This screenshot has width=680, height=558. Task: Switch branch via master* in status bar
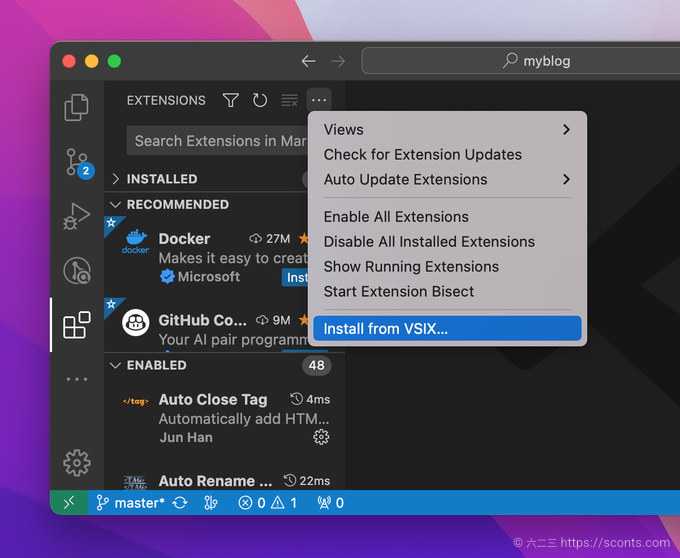[x=130, y=503]
